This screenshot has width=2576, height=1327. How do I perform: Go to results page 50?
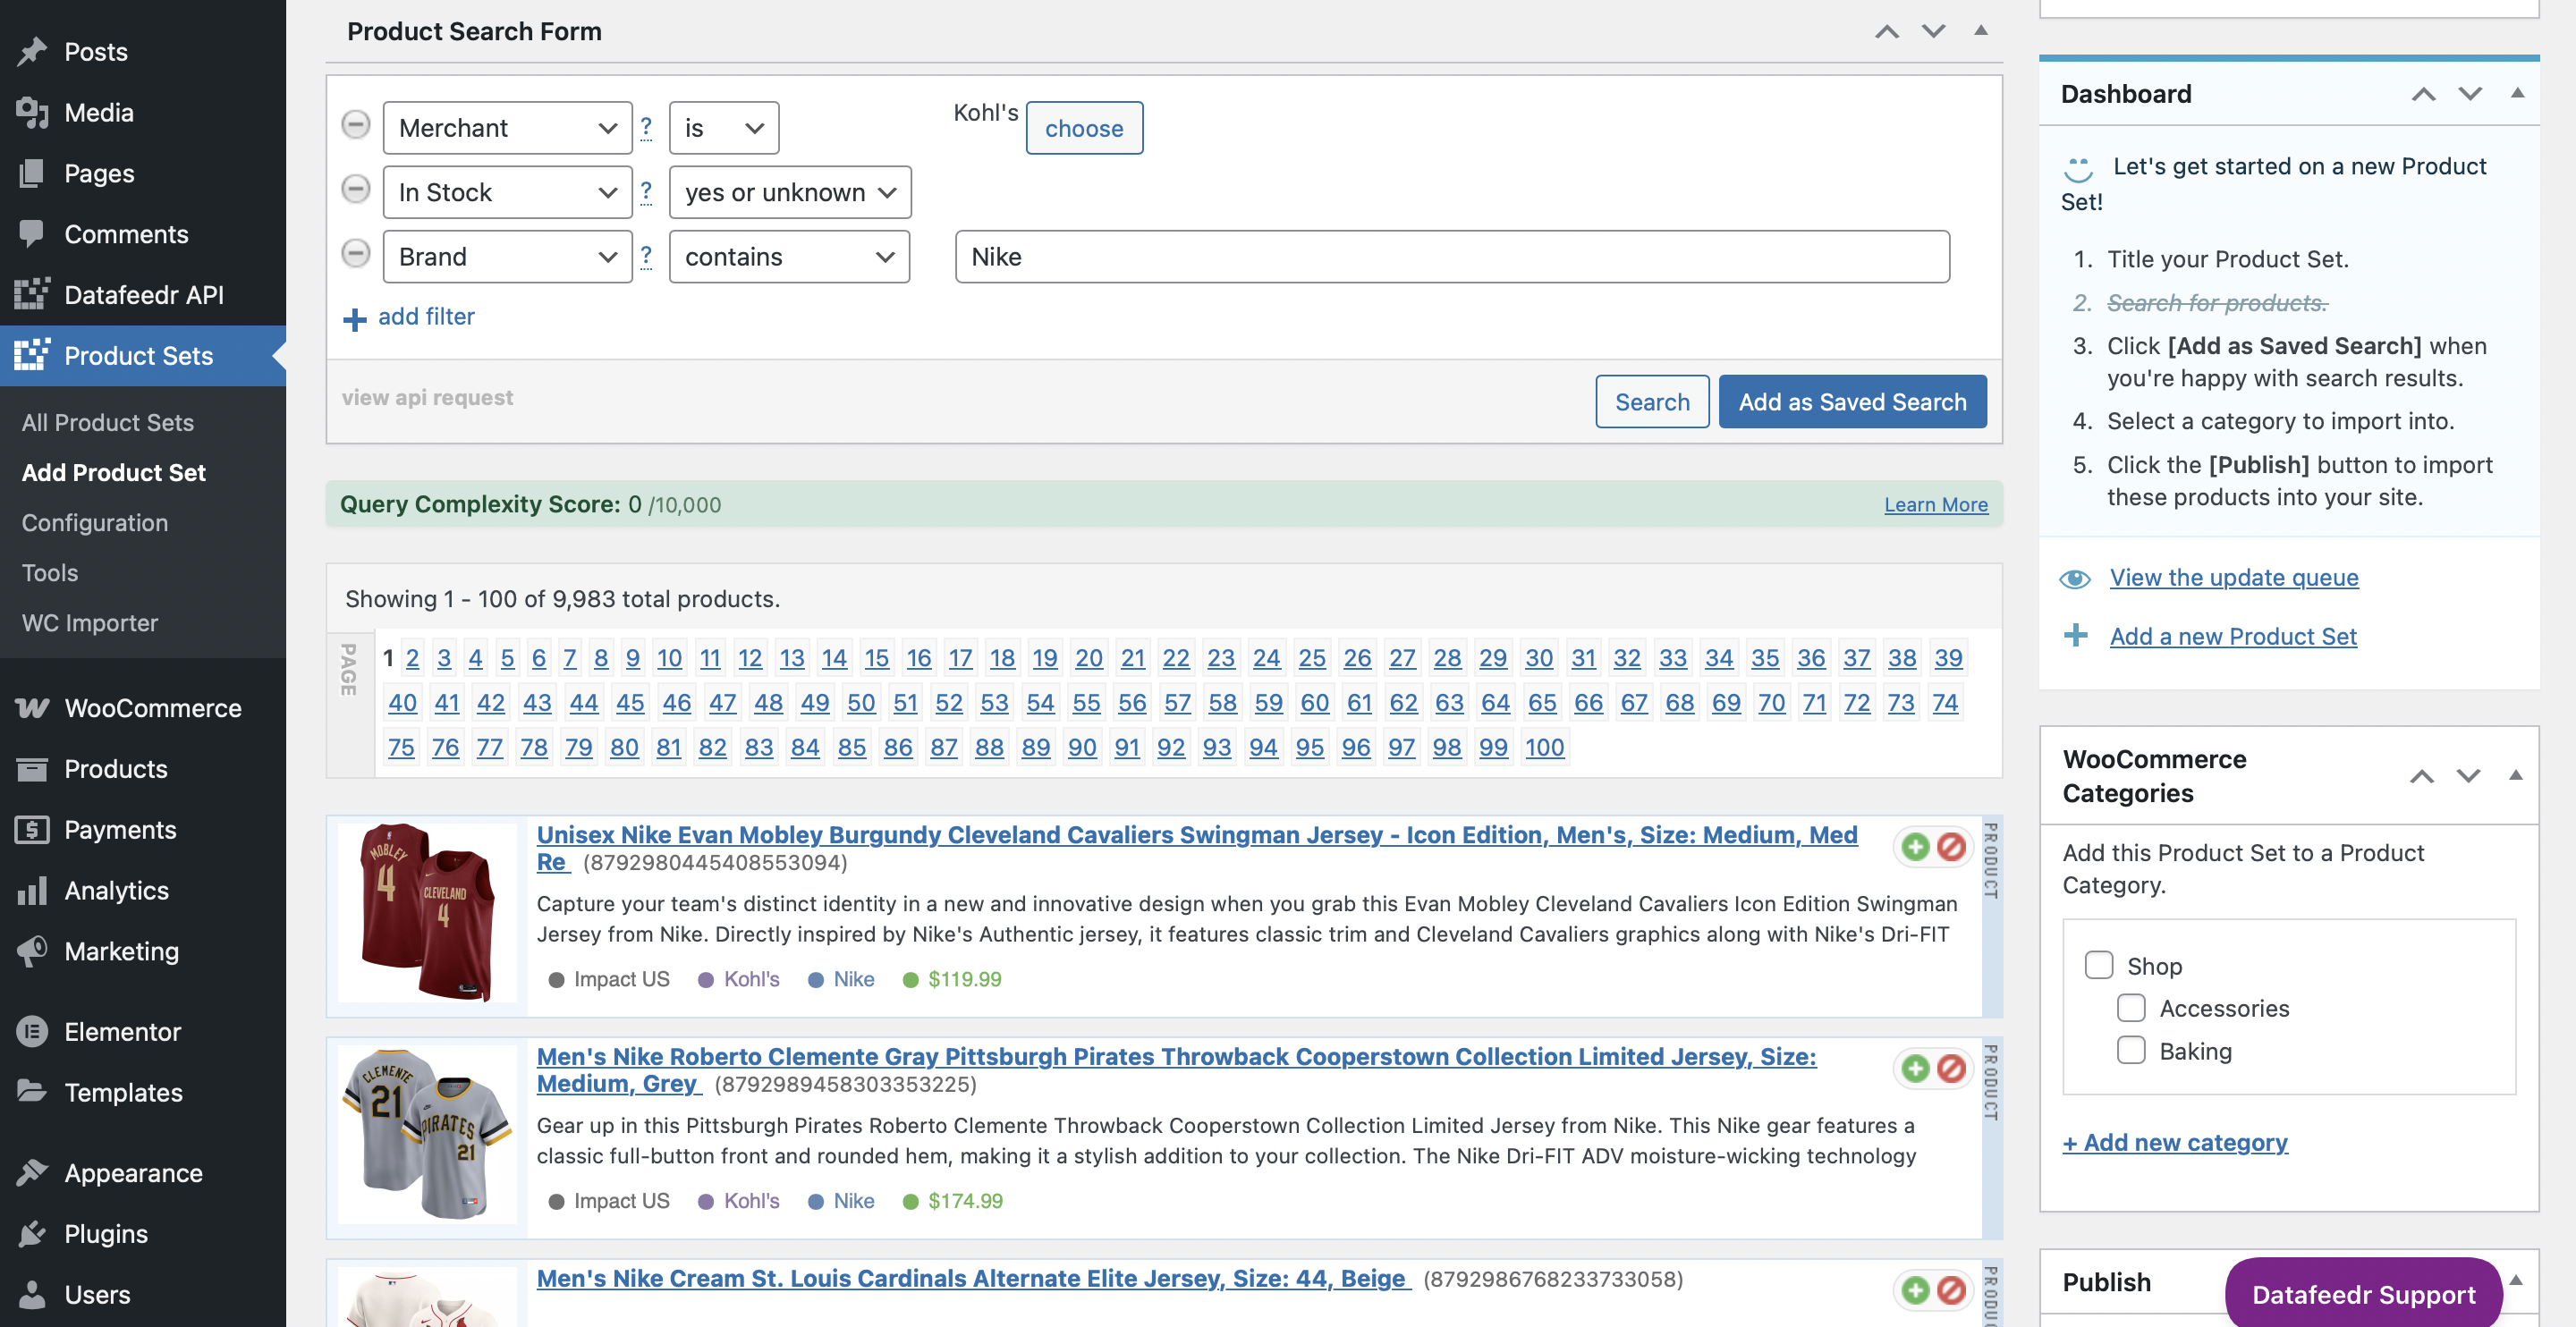pyautogui.click(x=861, y=702)
